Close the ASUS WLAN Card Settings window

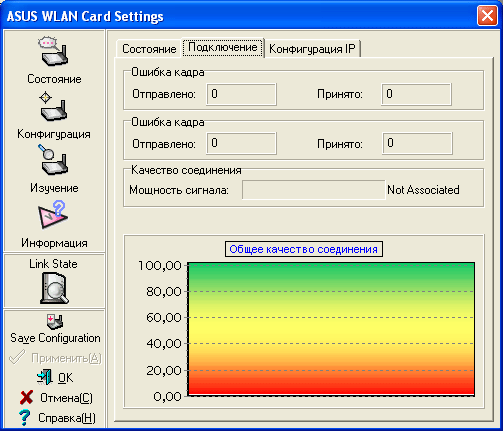click(x=487, y=16)
